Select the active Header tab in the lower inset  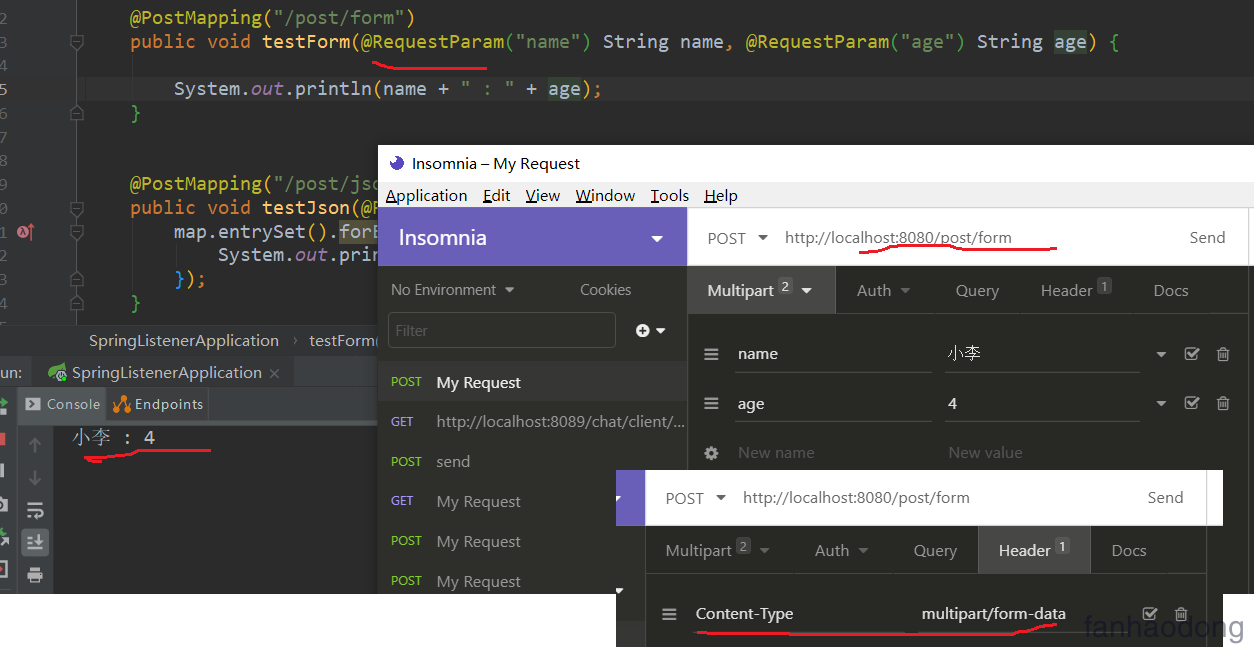click(1034, 550)
